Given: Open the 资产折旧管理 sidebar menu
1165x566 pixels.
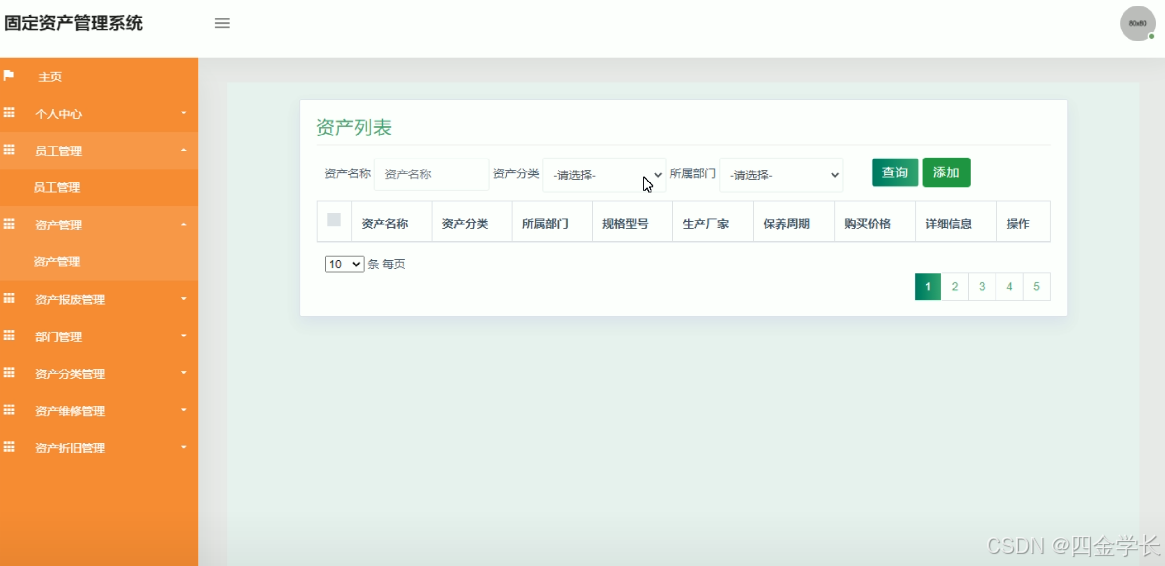Looking at the screenshot, I should (x=99, y=448).
